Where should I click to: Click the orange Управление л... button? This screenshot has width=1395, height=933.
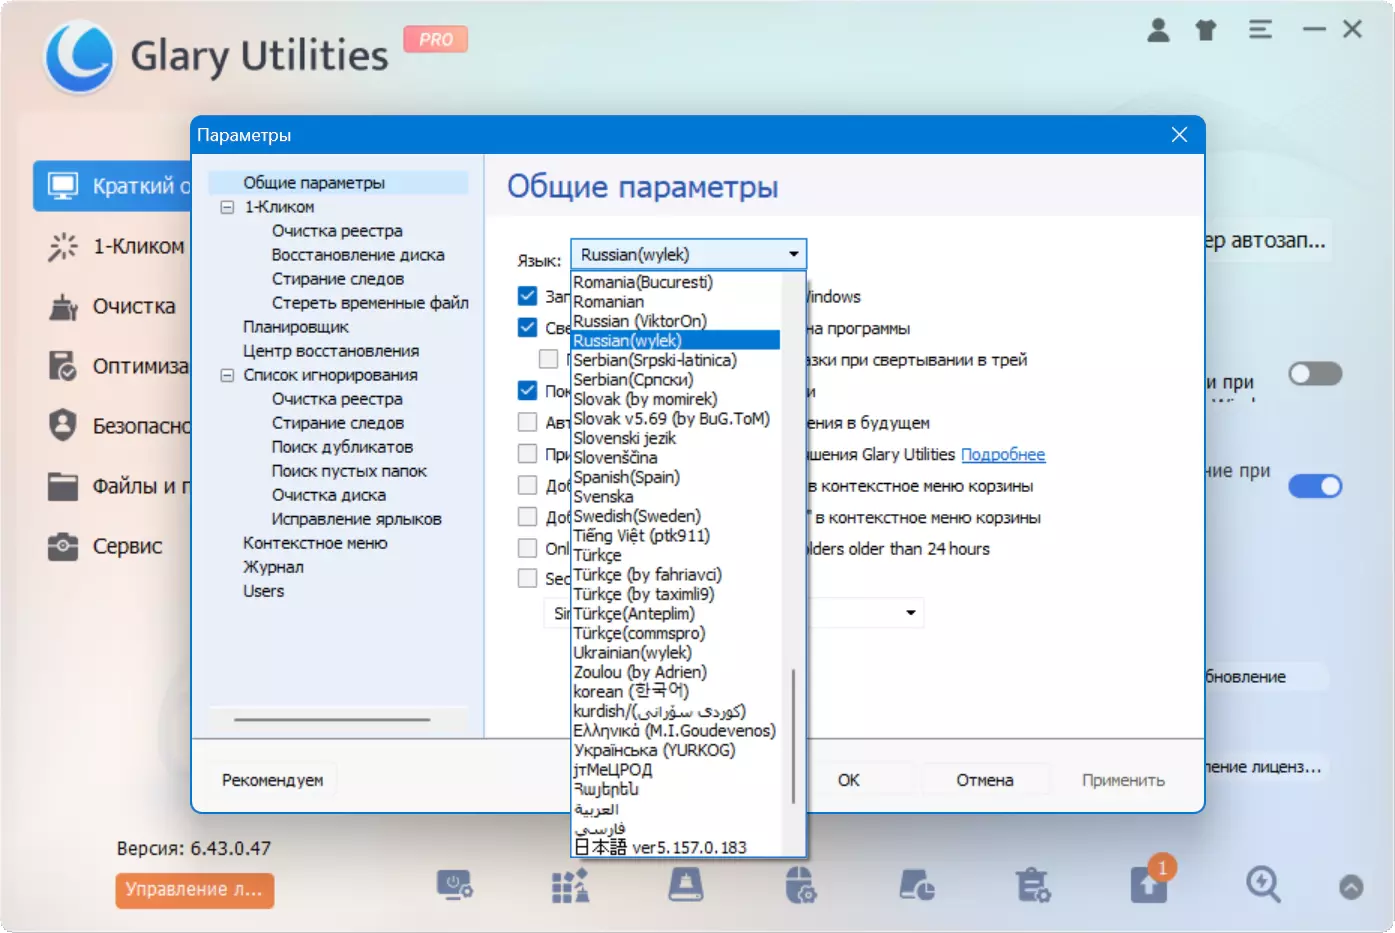195,890
